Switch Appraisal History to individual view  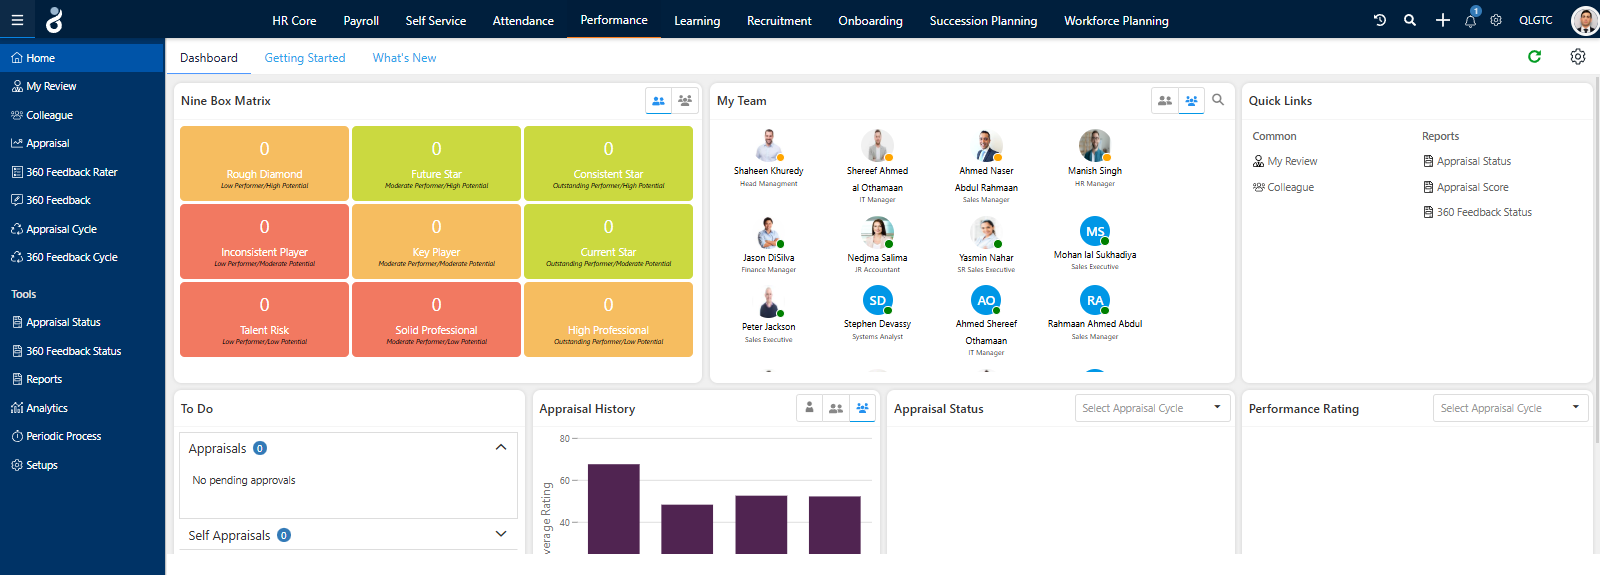810,408
